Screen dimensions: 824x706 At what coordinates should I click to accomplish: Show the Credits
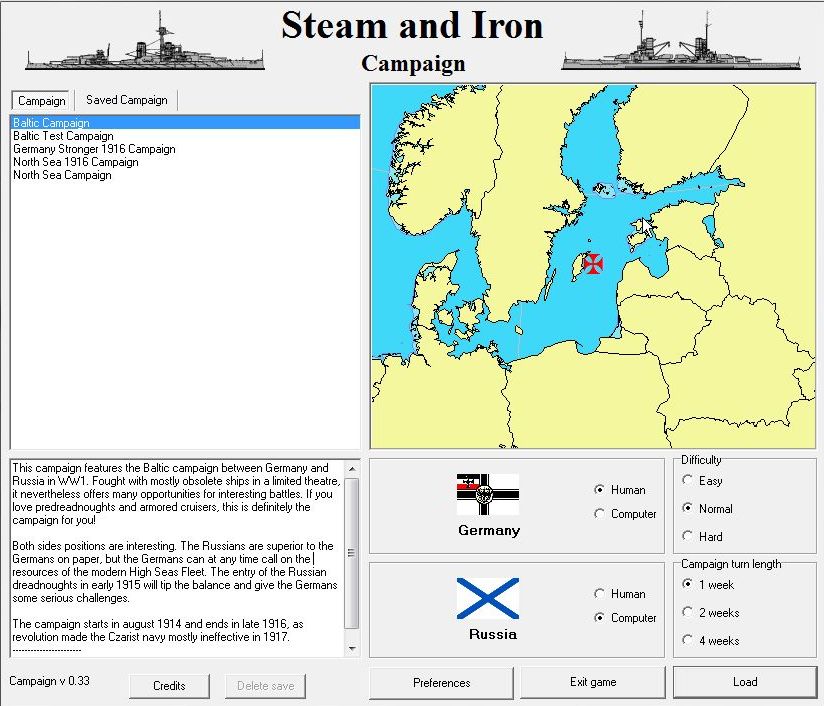pyautogui.click(x=169, y=686)
